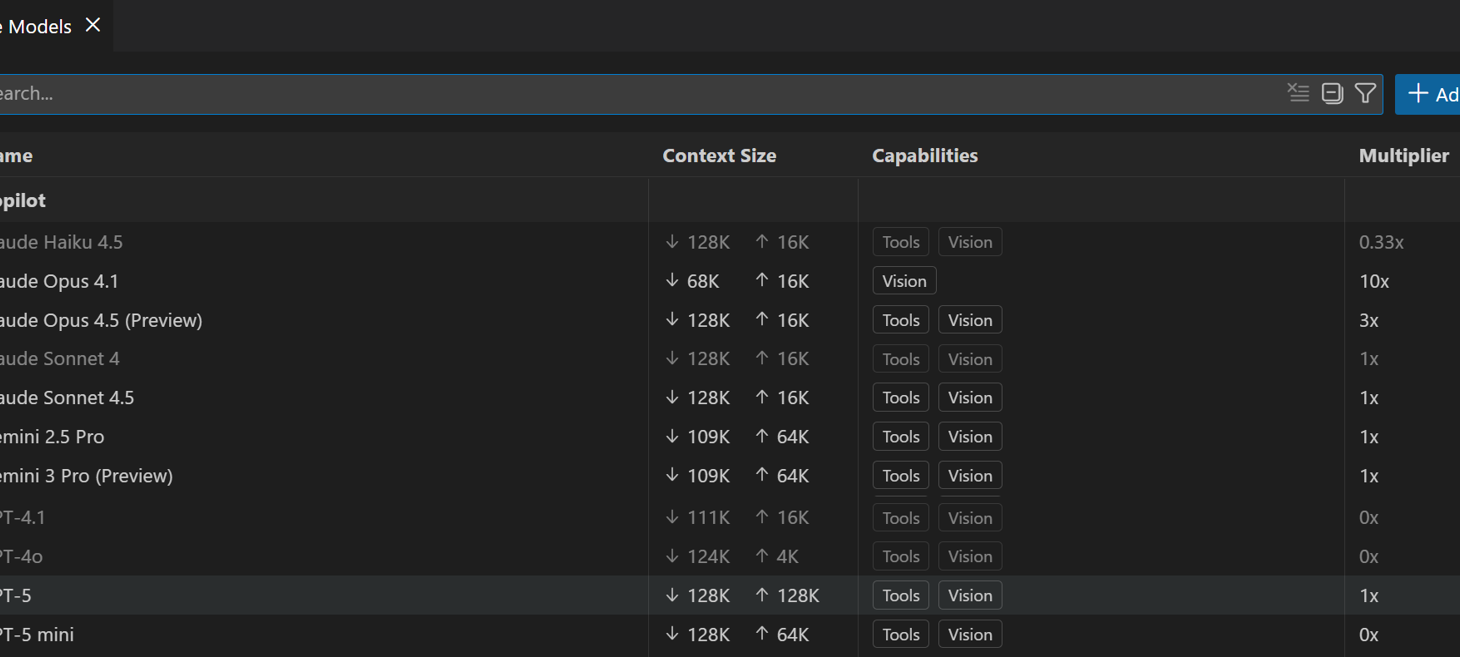The height and width of the screenshot is (657, 1460).
Task: Collapse the Copilot group row
Action: point(730,200)
